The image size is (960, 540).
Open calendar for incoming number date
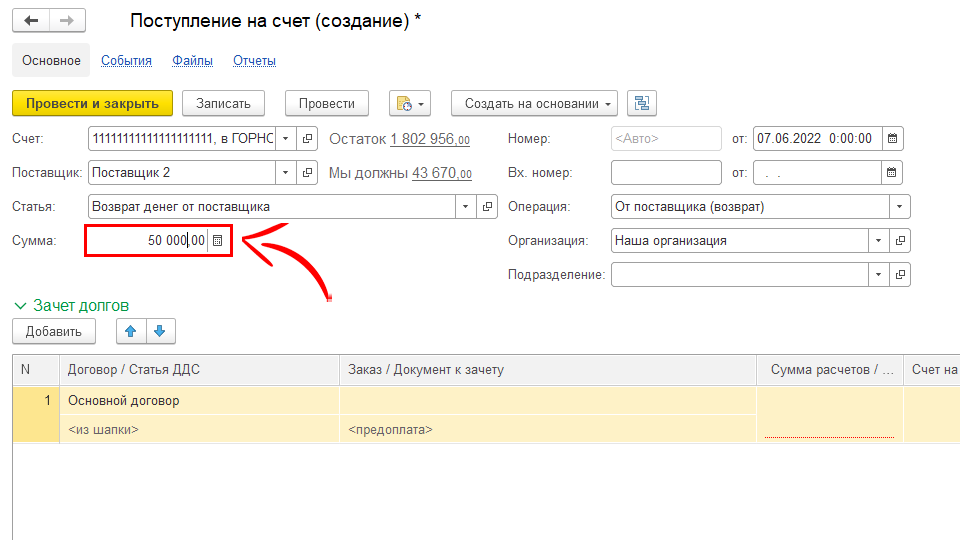(893, 173)
